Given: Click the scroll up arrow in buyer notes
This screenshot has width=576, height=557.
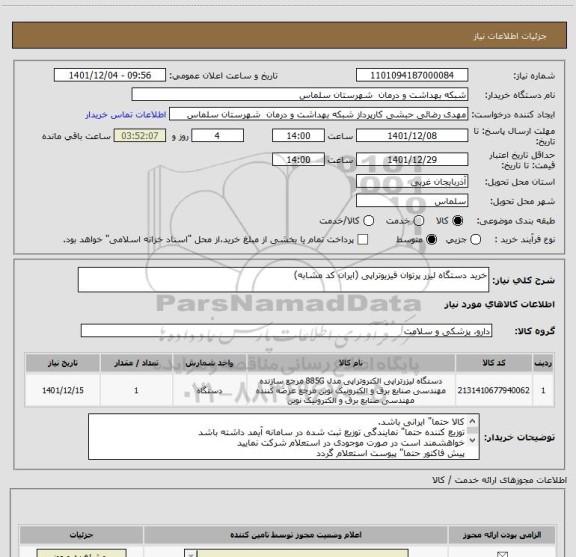Looking at the screenshot, I should pos(472,421).
